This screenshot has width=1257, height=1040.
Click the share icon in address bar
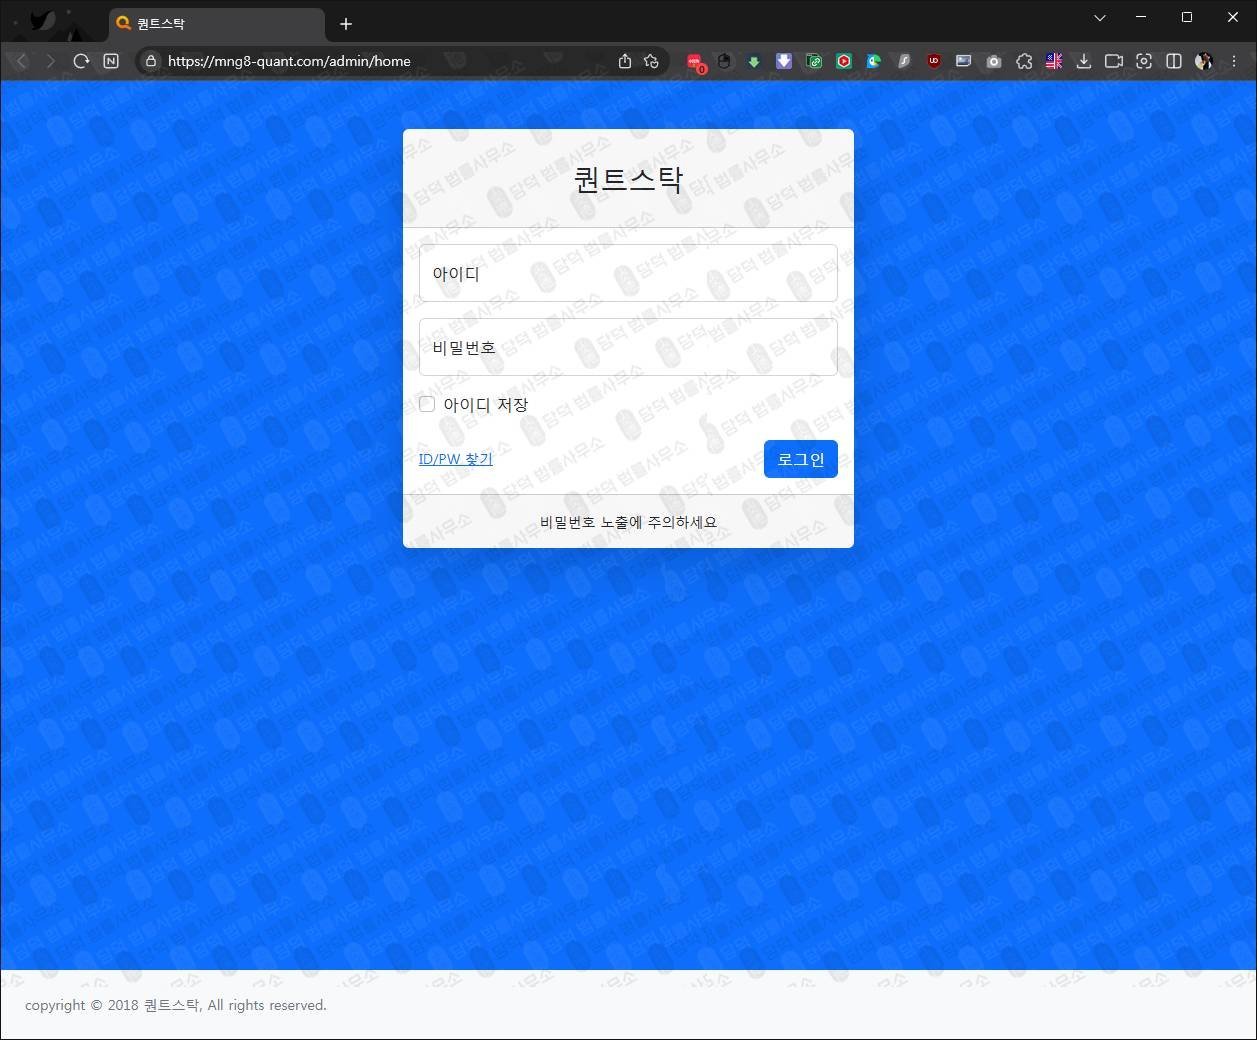tap(625, 61)
